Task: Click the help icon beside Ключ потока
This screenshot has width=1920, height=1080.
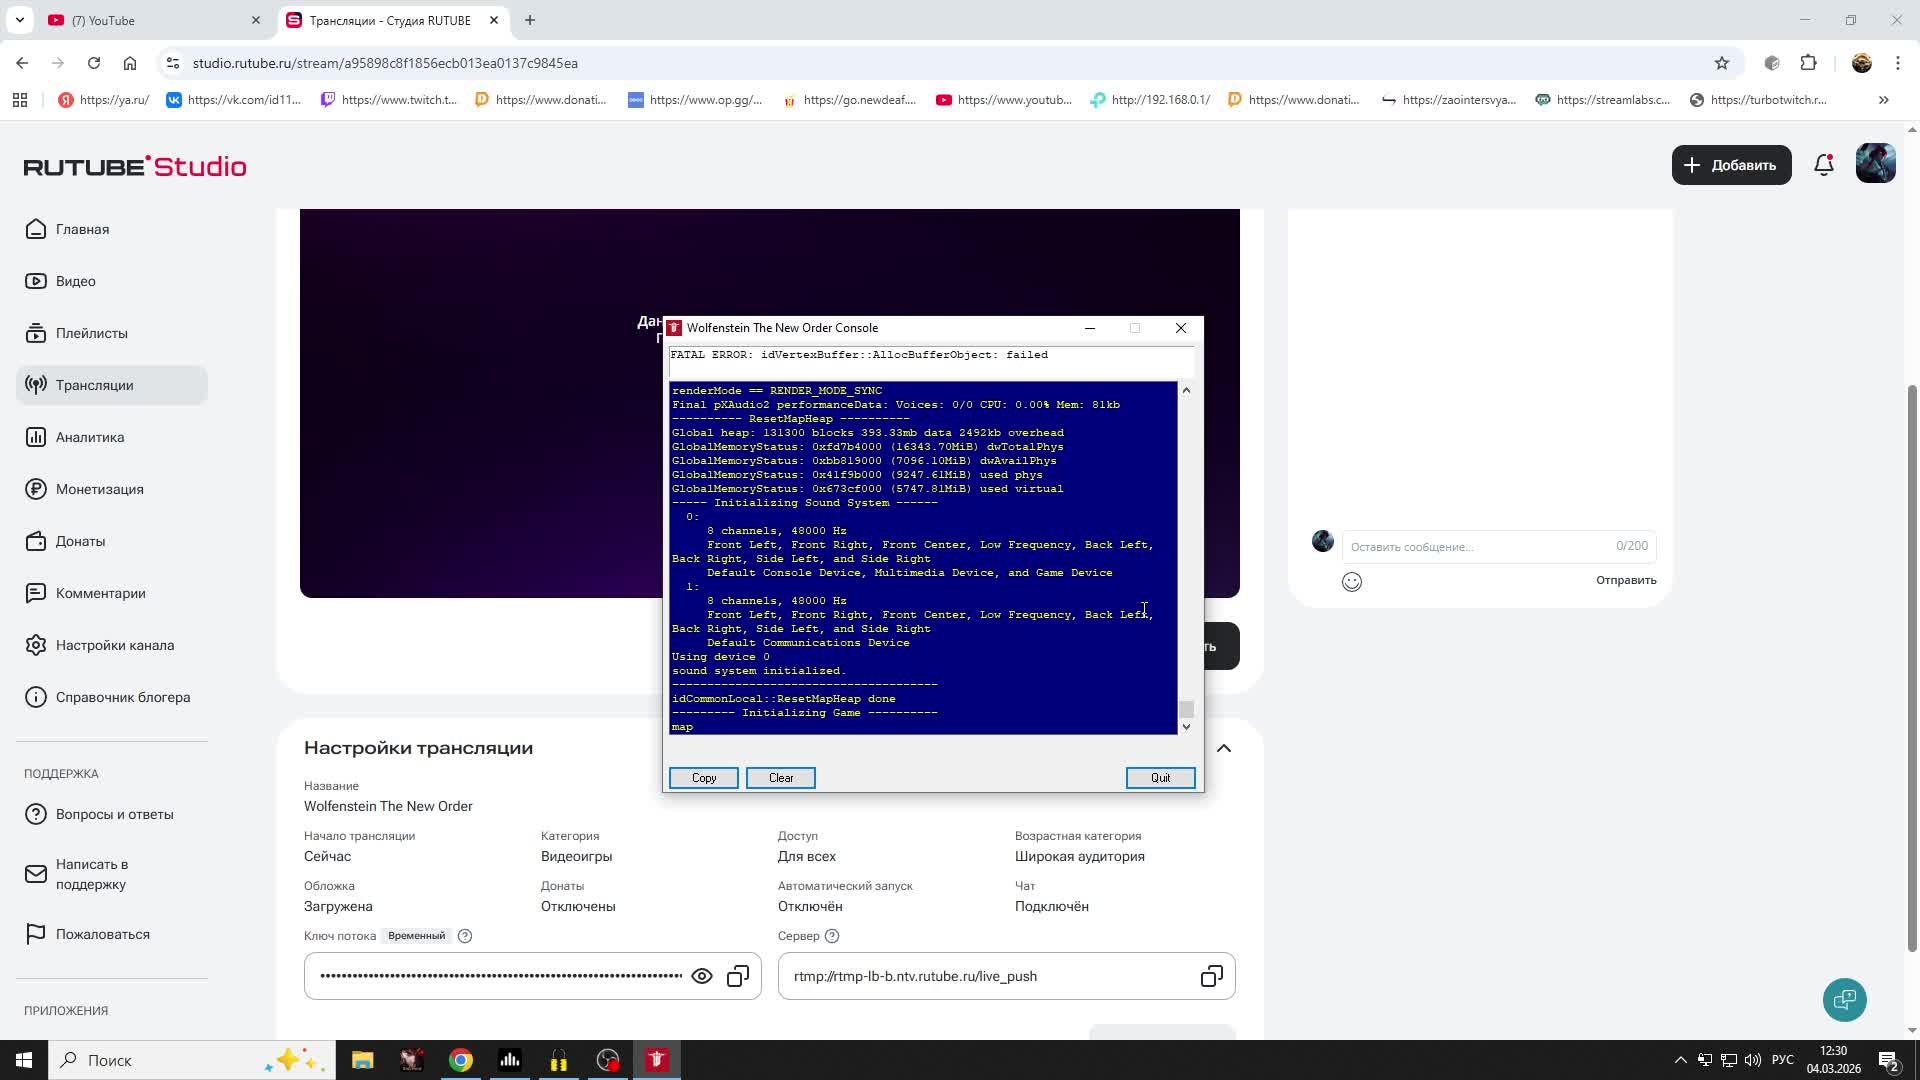Action: pyautogui.click(x=465, y=936)
